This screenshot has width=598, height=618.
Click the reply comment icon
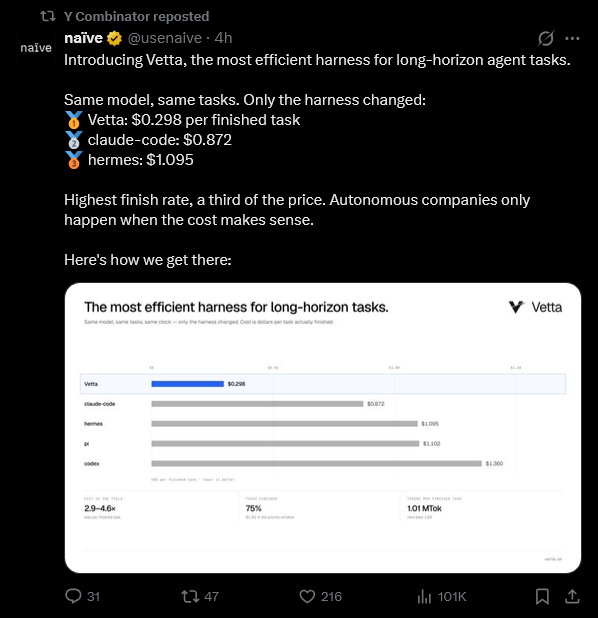click(73, 596)
